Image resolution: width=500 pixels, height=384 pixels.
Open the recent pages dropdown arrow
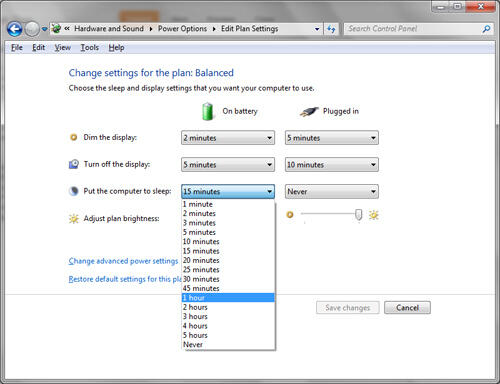pos(44,29)
